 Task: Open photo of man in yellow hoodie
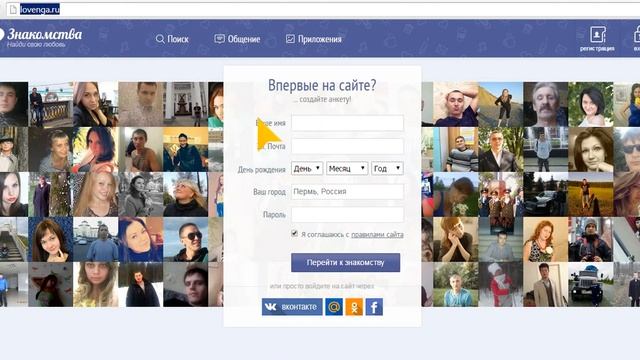point(185,149)
